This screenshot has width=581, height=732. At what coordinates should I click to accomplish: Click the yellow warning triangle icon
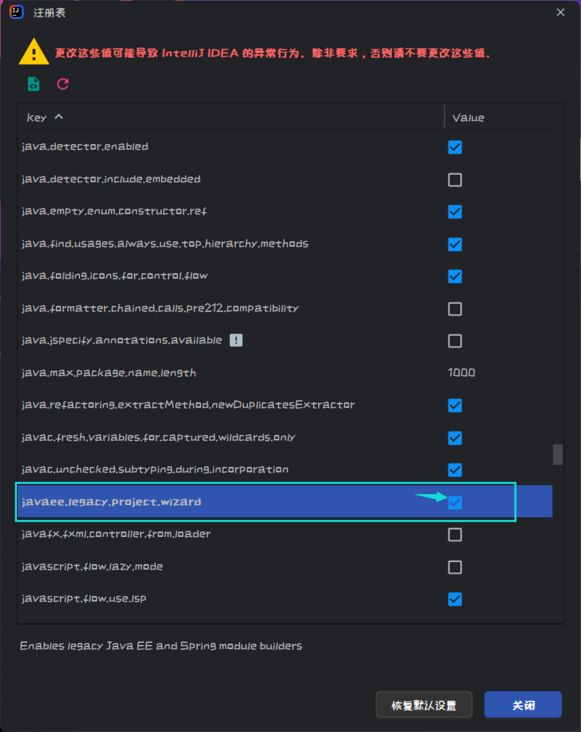tap(34, 51)
